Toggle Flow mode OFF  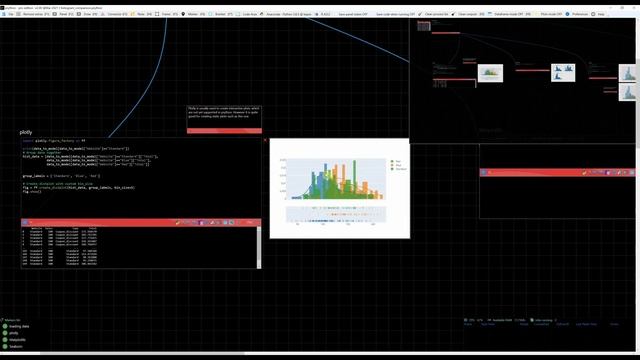click(x=548, y=14)
